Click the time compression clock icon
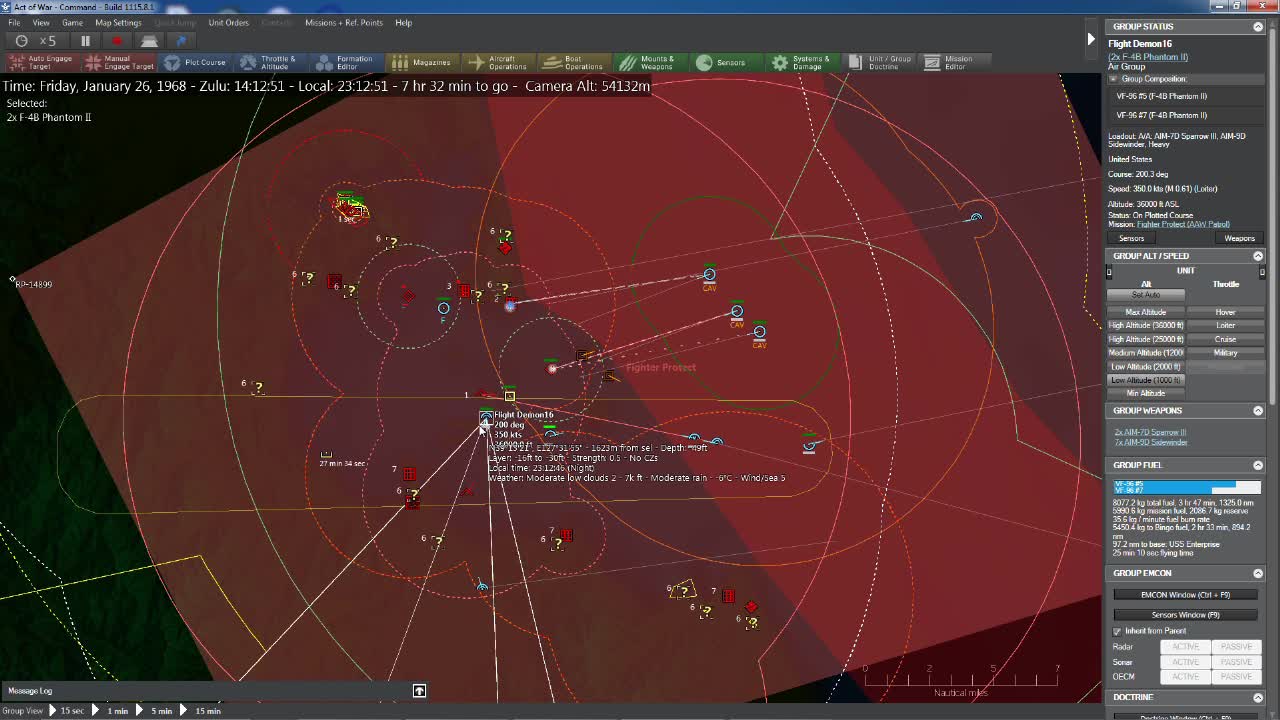This screenshot has height=720, width=1280. [x=21, y=41]
